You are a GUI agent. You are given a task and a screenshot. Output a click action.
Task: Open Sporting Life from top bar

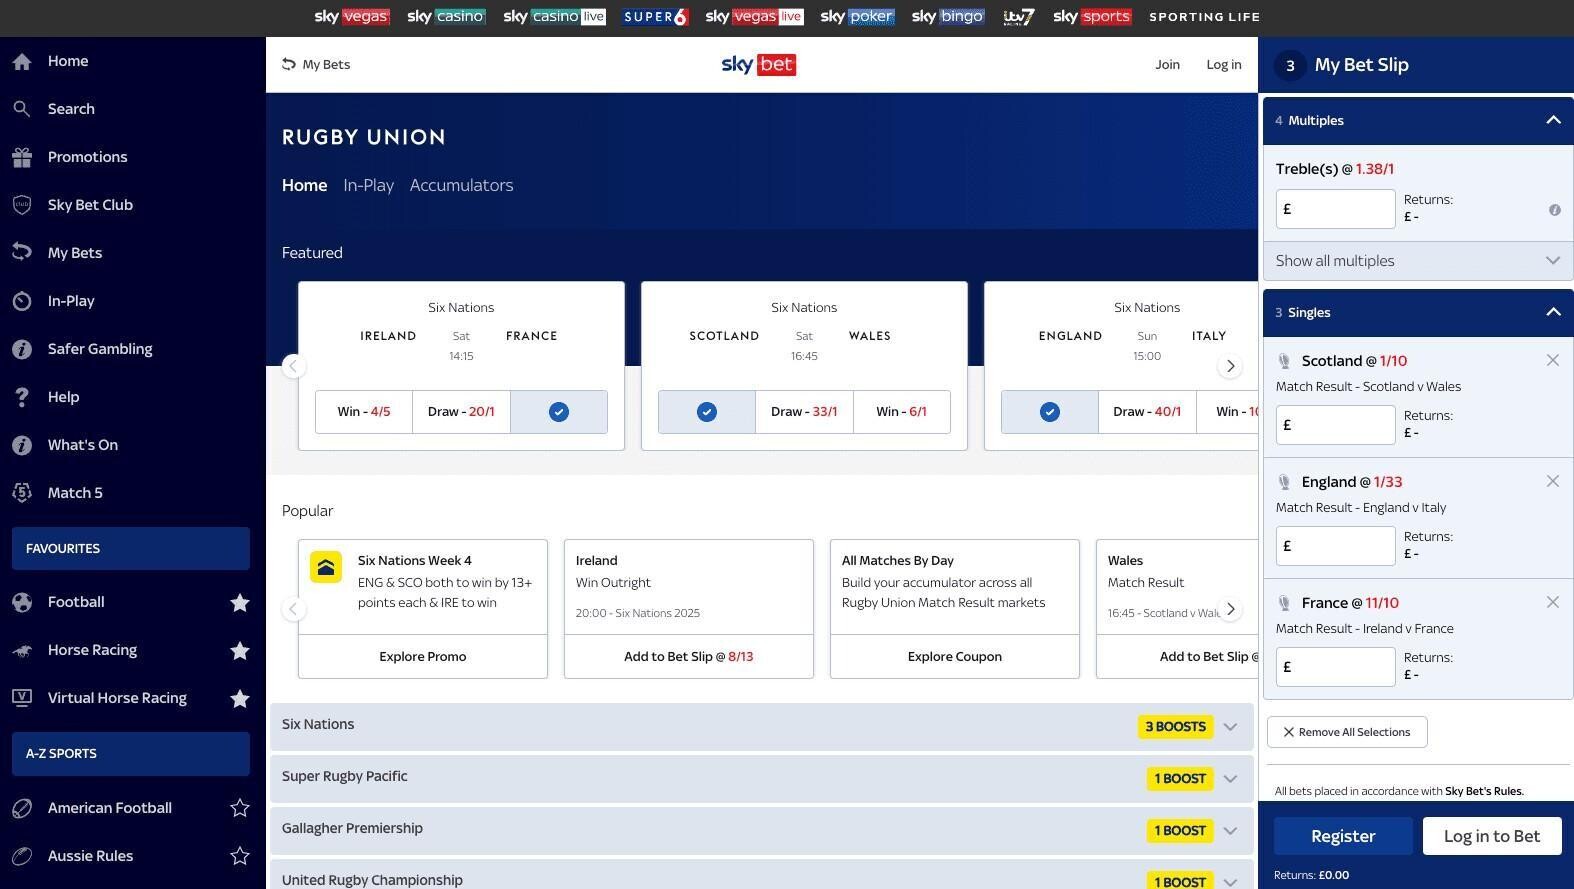pos(1204,17)
